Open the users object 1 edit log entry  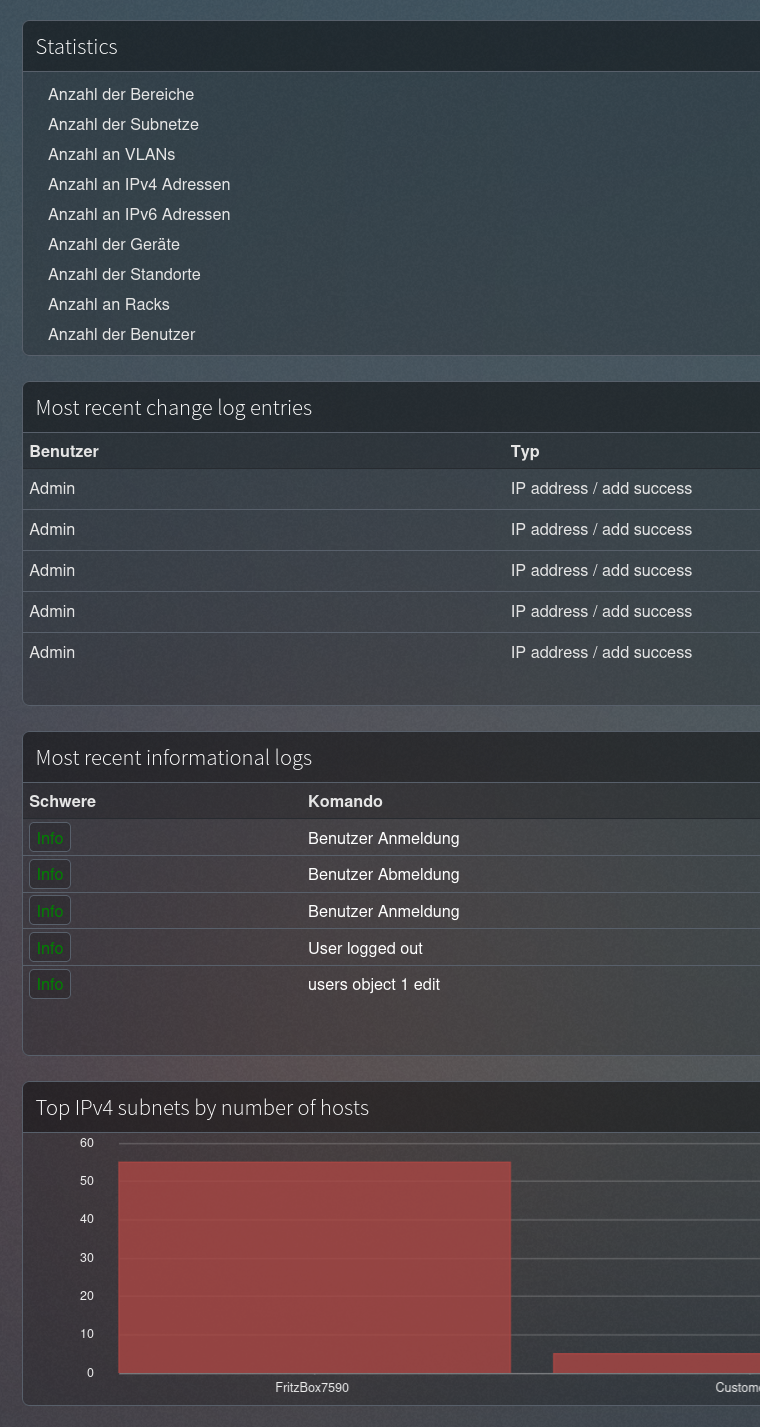point(374,985)
